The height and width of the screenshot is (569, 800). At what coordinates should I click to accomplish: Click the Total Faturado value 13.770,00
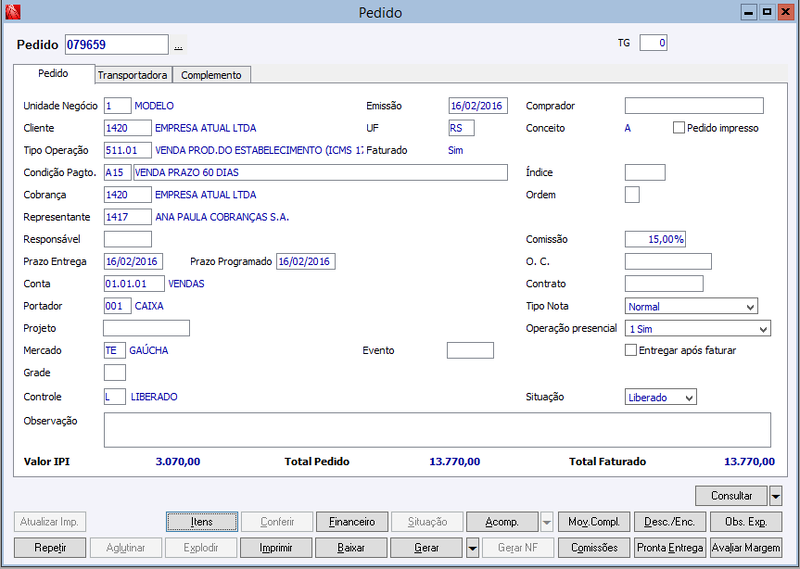point(749,461)
